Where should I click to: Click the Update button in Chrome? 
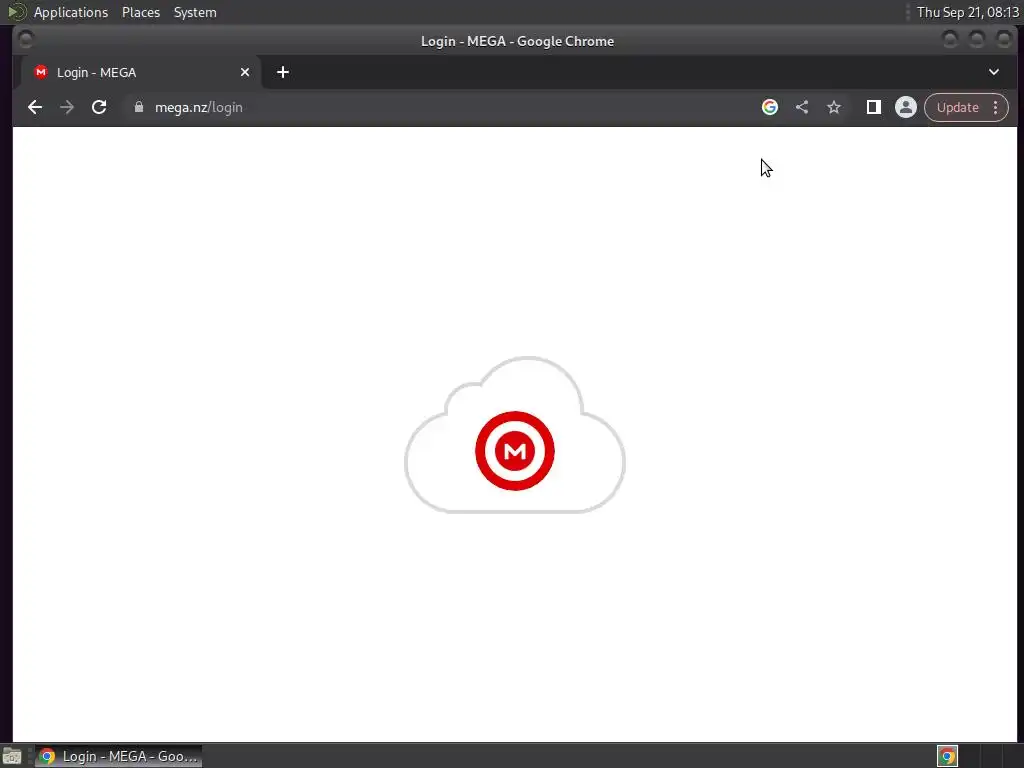(957, 107)
